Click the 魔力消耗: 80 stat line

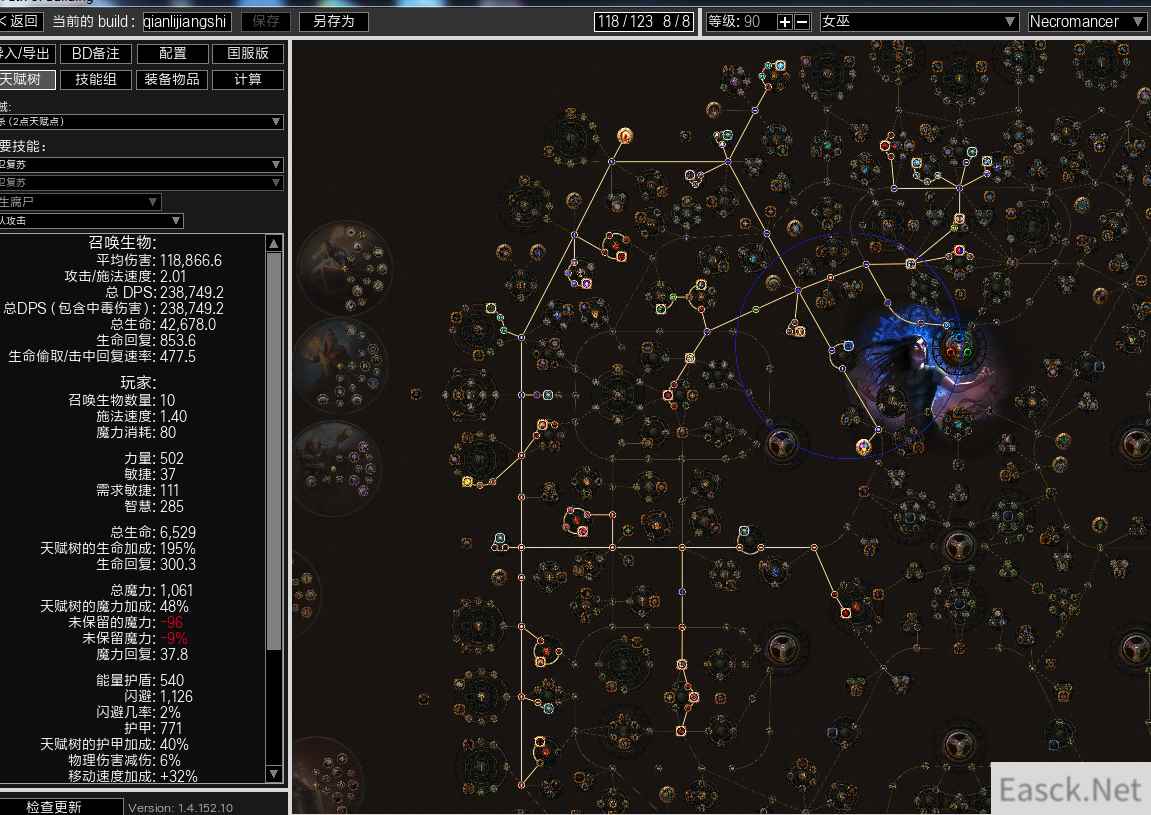click(x=136, y=432)
